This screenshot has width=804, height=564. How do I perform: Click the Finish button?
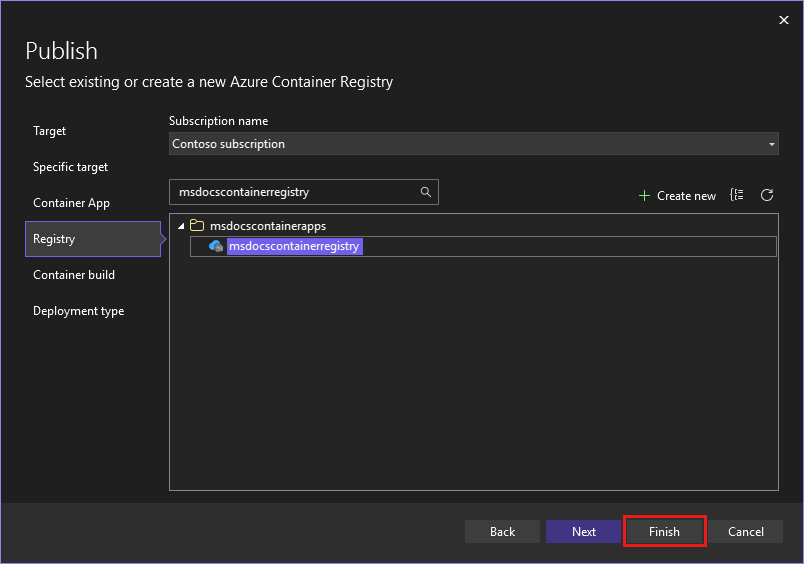[665, 532]
